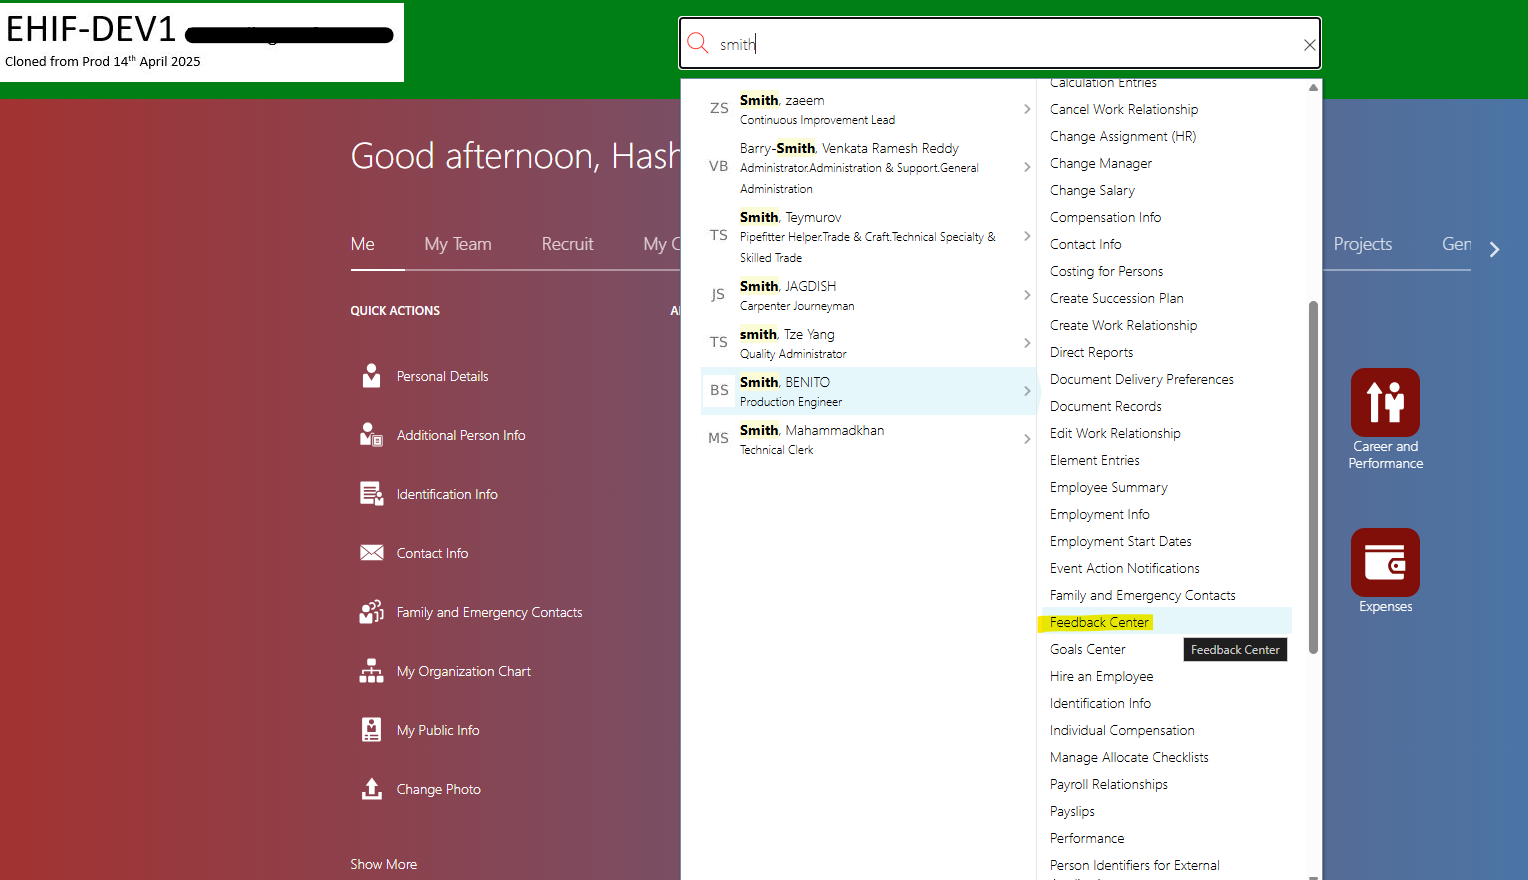Open My Public Info badge icon

(x=371, y=730)
